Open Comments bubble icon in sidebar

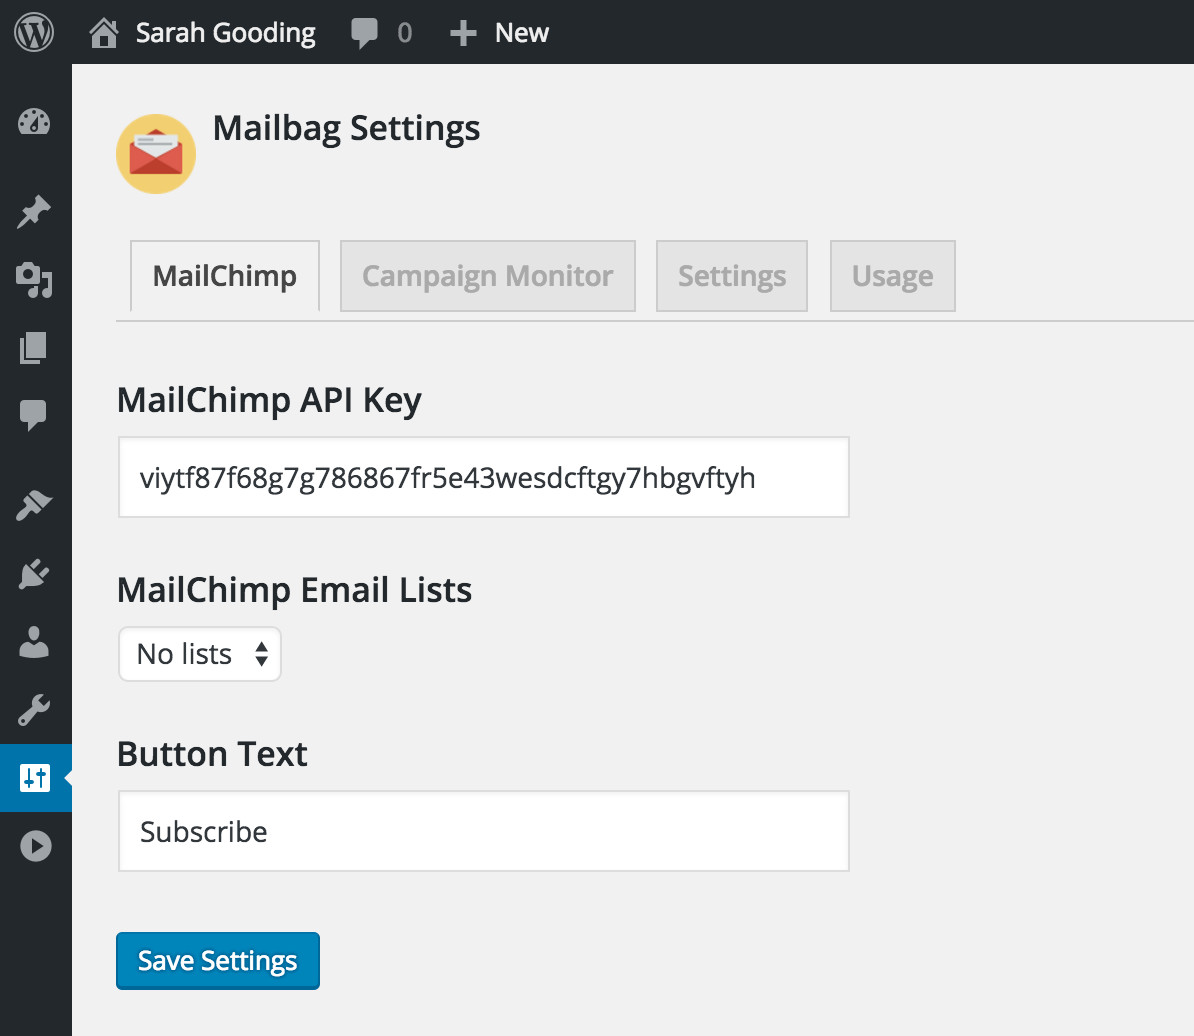click(34, 414)
